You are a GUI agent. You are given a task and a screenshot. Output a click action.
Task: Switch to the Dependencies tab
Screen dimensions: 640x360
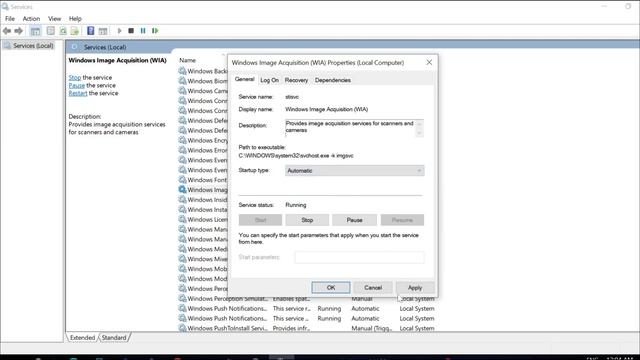333,80
